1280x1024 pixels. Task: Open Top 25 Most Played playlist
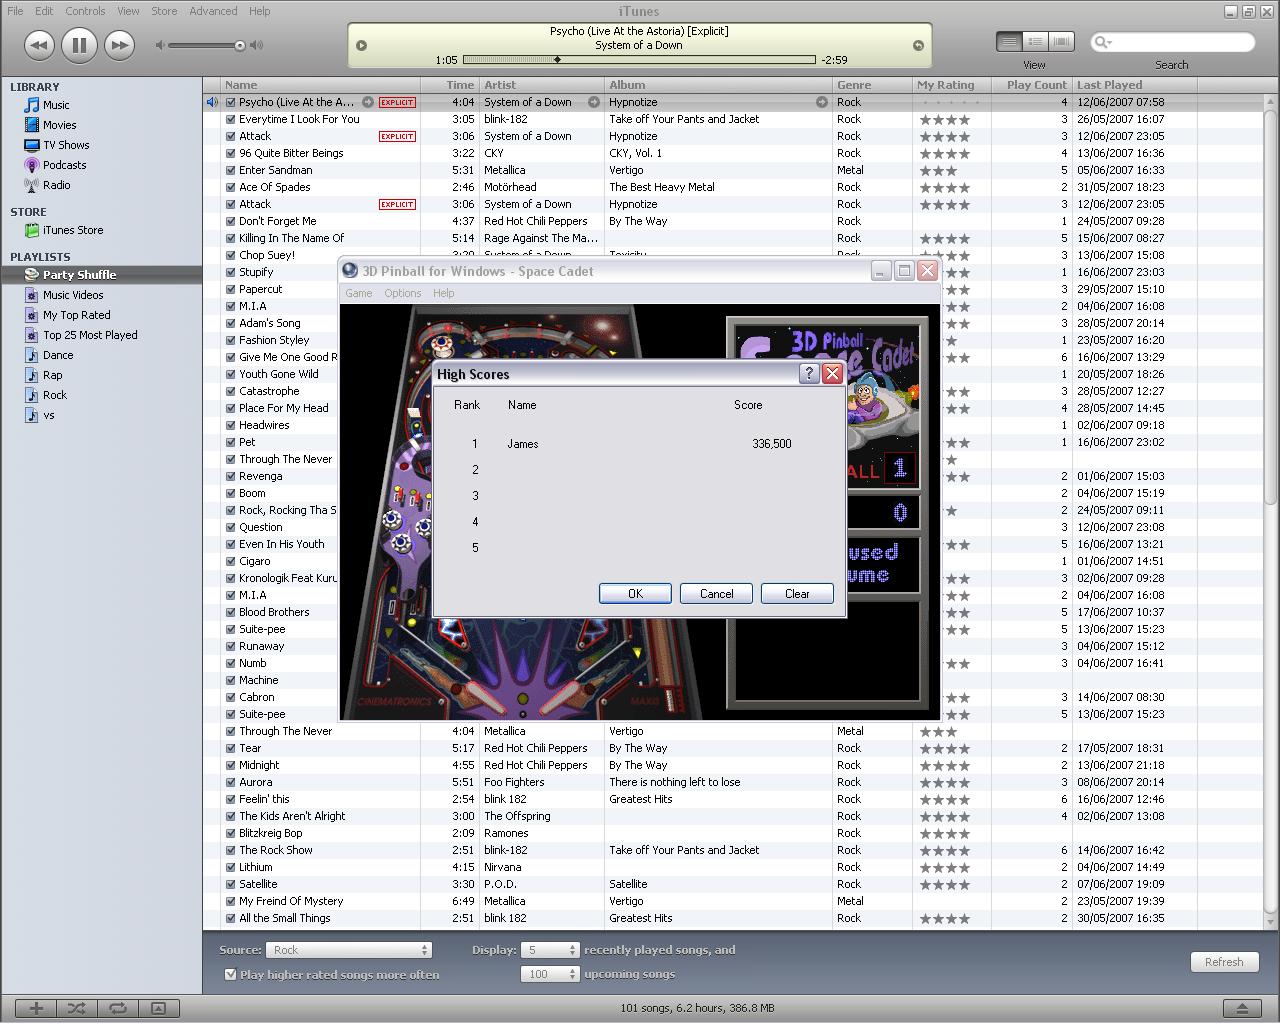pyautogui.click(x=90, y=335)
